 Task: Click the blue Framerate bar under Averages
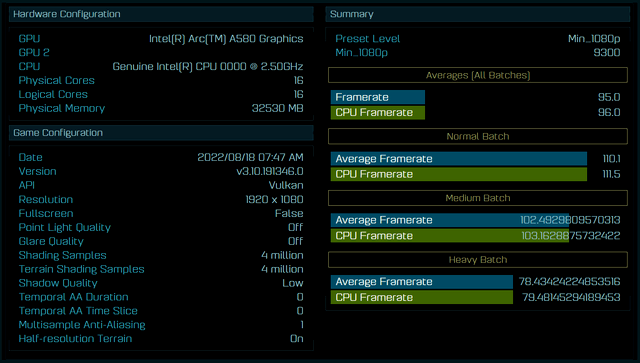(378, 97)
